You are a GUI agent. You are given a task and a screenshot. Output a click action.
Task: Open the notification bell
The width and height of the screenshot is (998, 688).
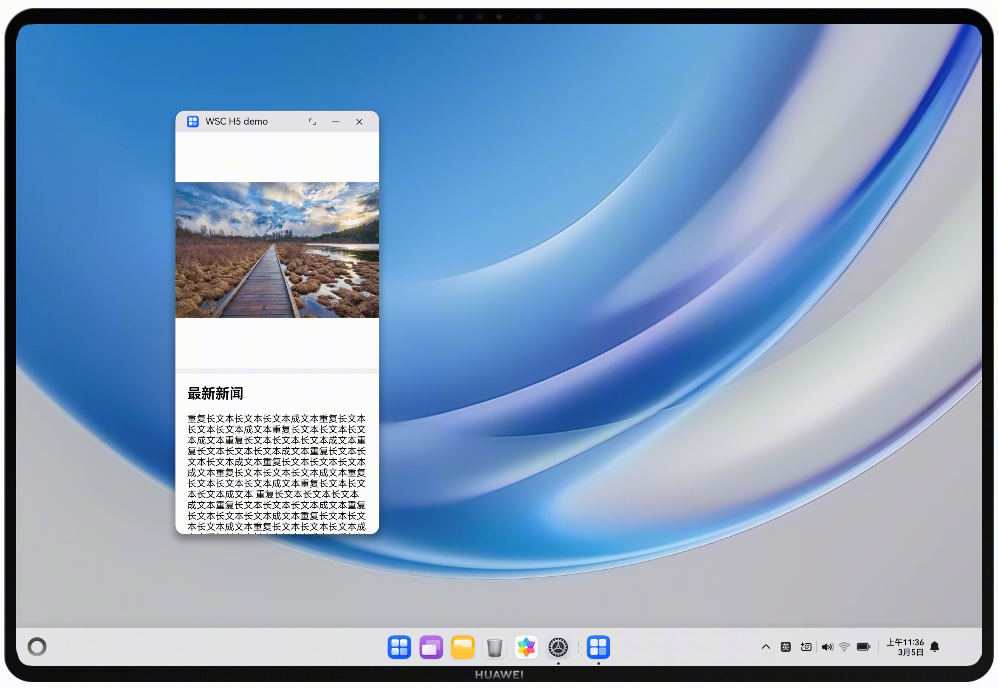[x=935, y=647]
